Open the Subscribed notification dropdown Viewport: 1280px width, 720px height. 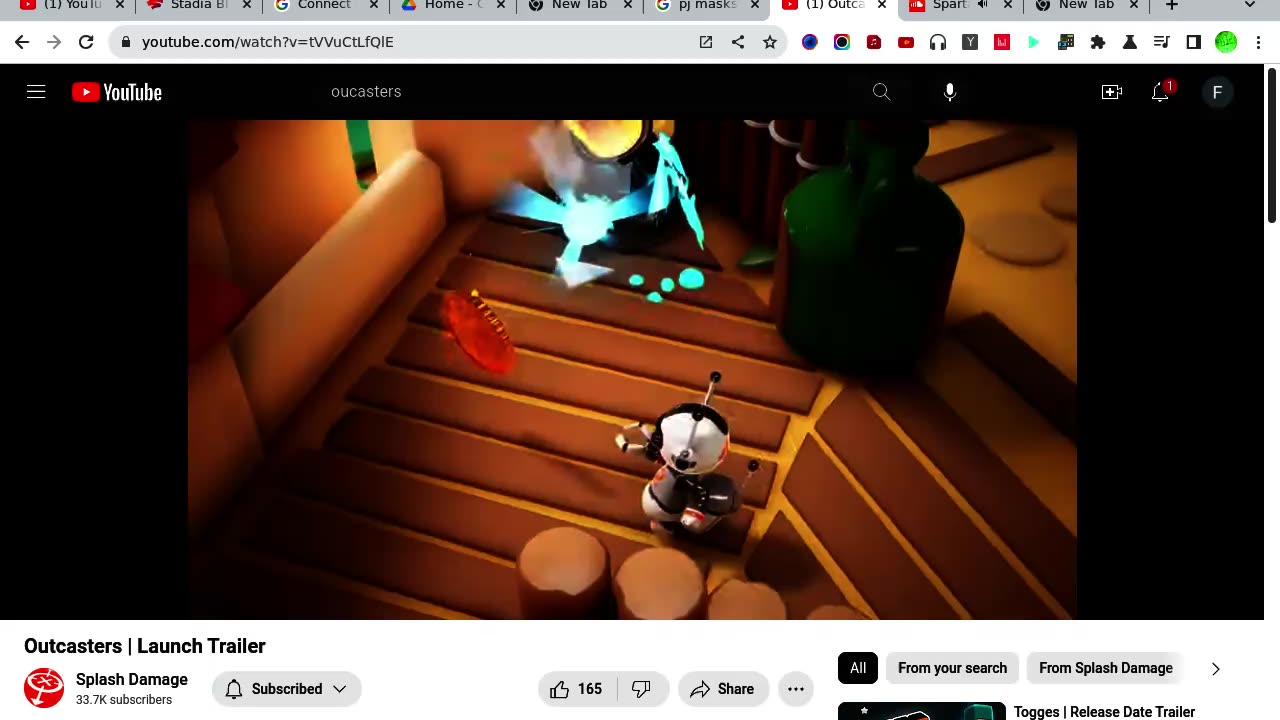pos(286,689)
